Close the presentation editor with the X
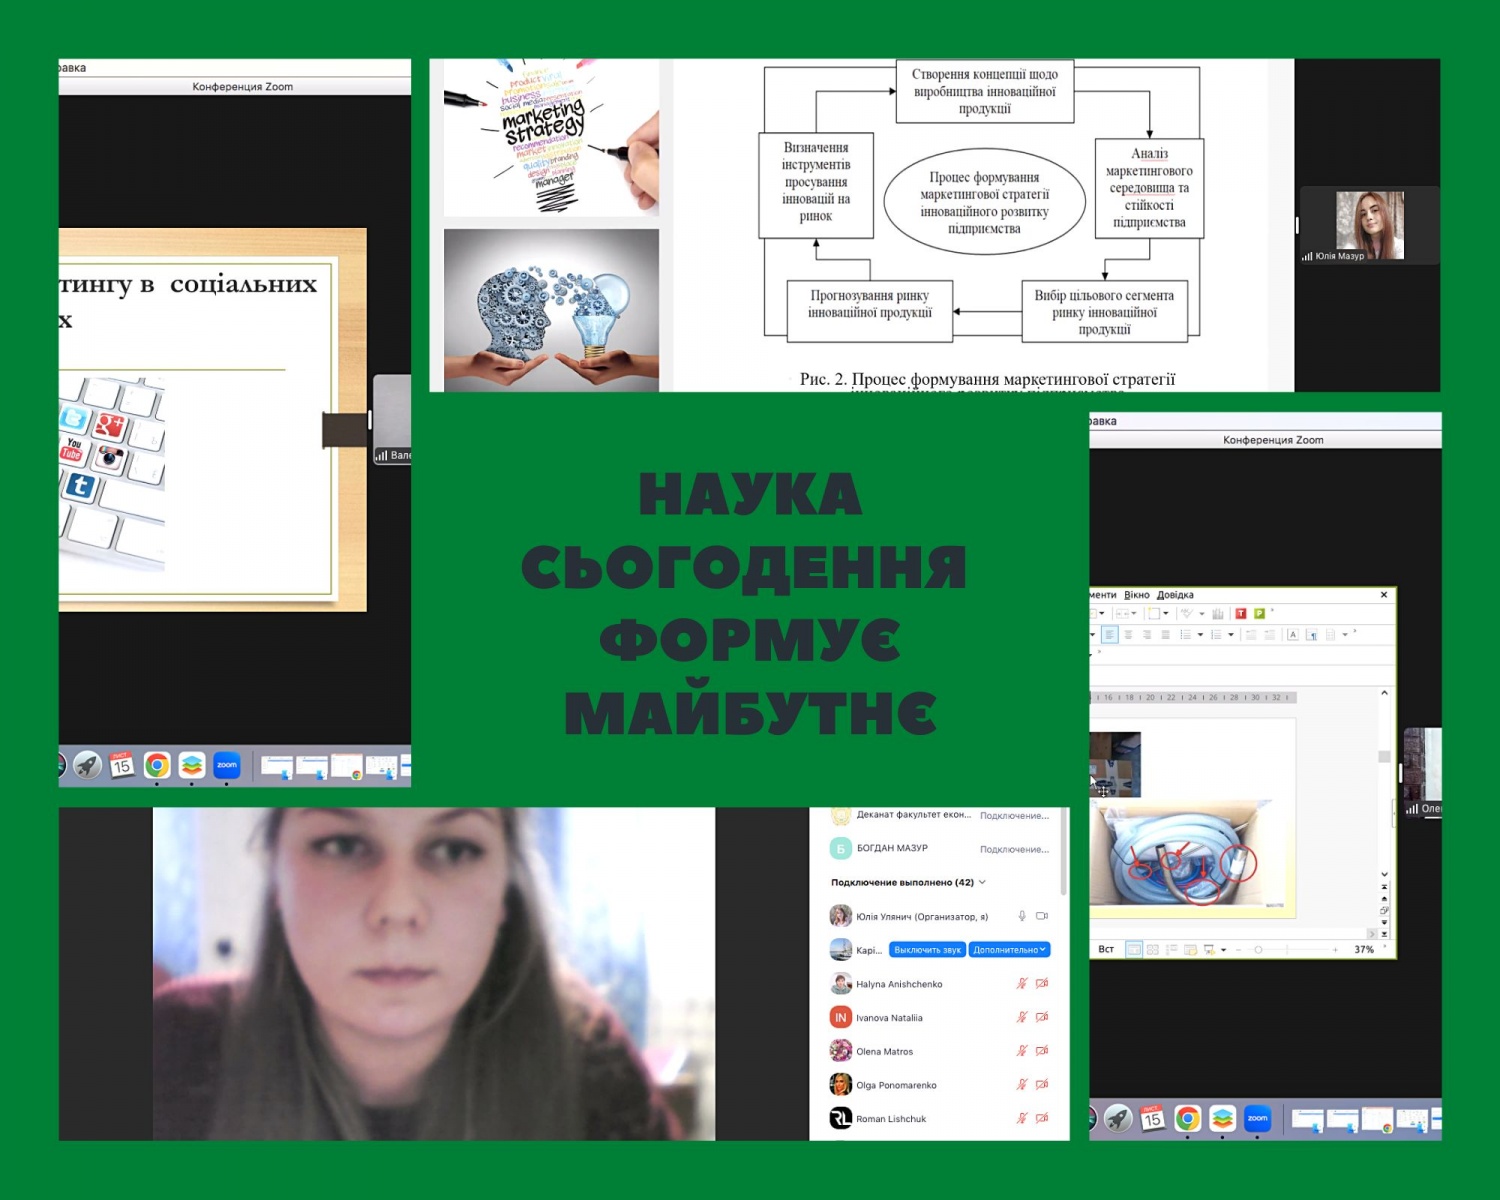 pyautogui.click(x=1384, y=595)
